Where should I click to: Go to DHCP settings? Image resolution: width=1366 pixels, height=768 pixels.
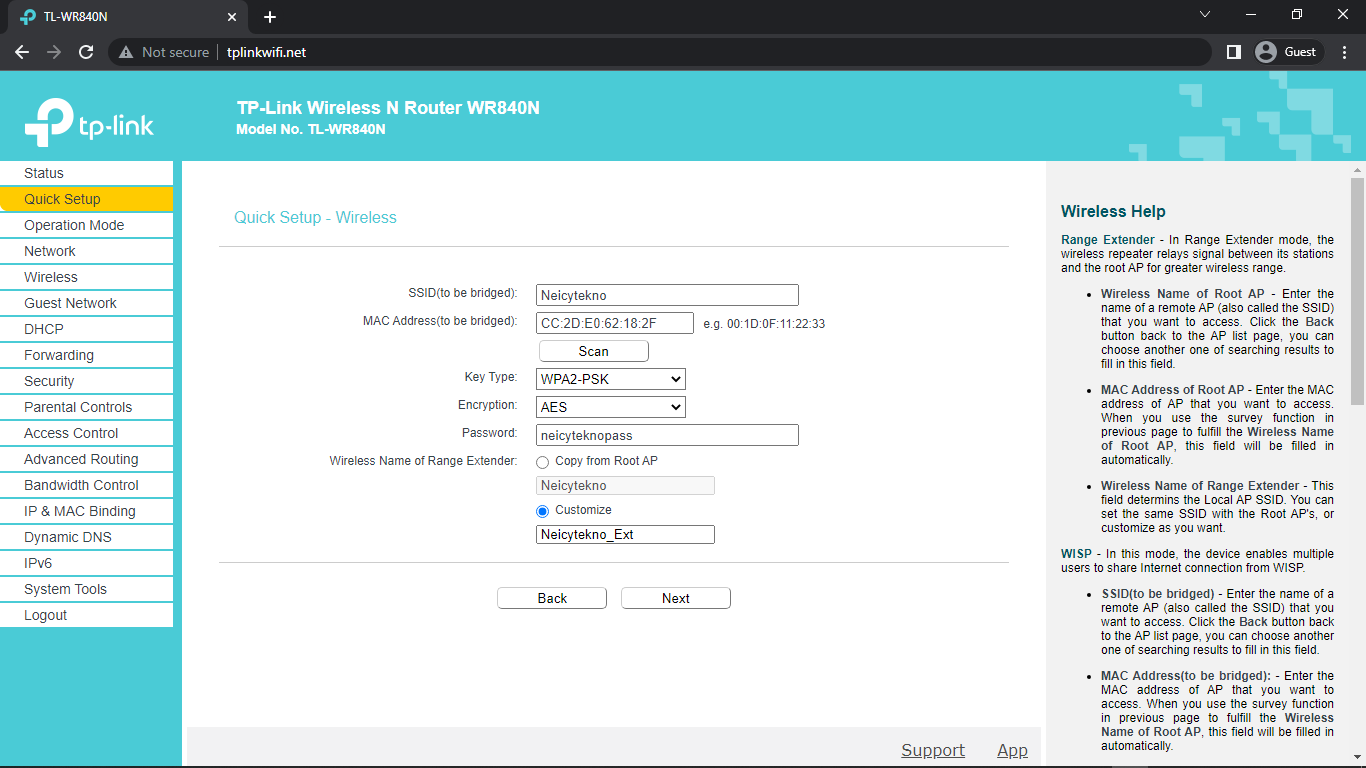point(86,329)
